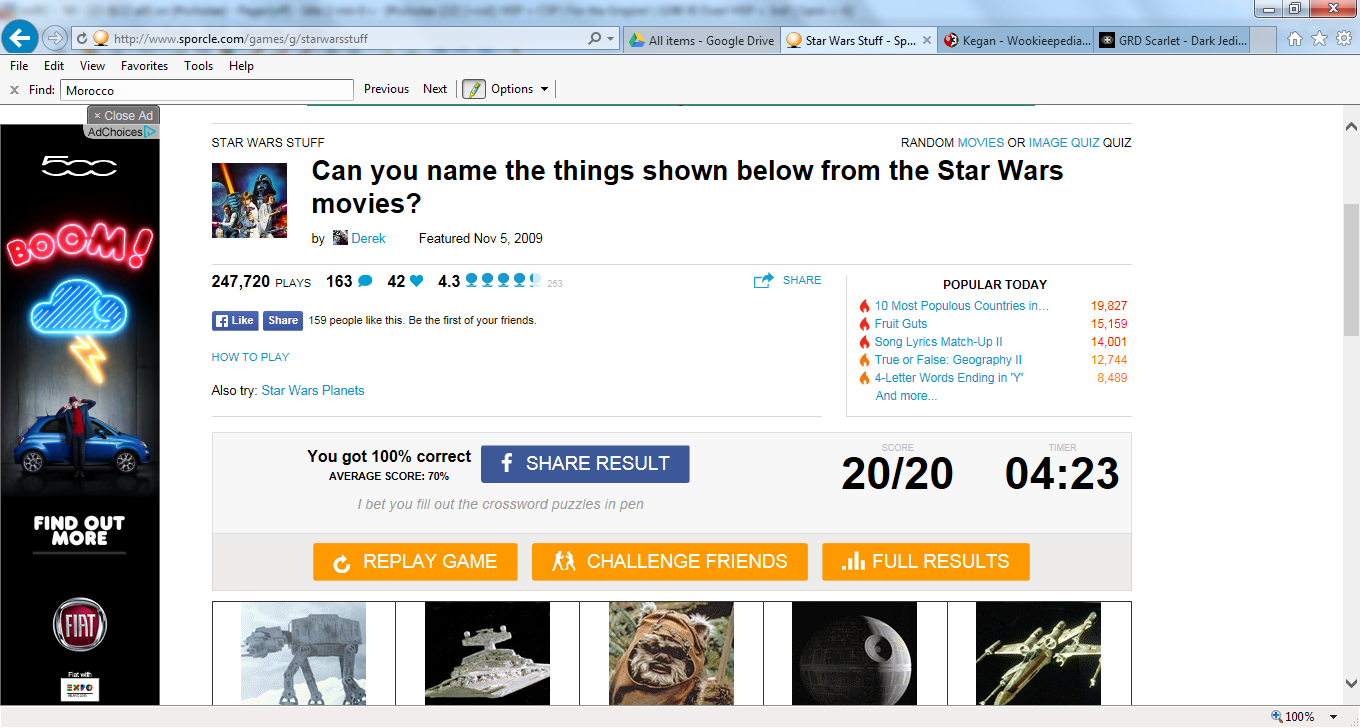Open the address bar search dropdown arrow
Viewport: 1360px width, 728px height.
click(611, 39)
